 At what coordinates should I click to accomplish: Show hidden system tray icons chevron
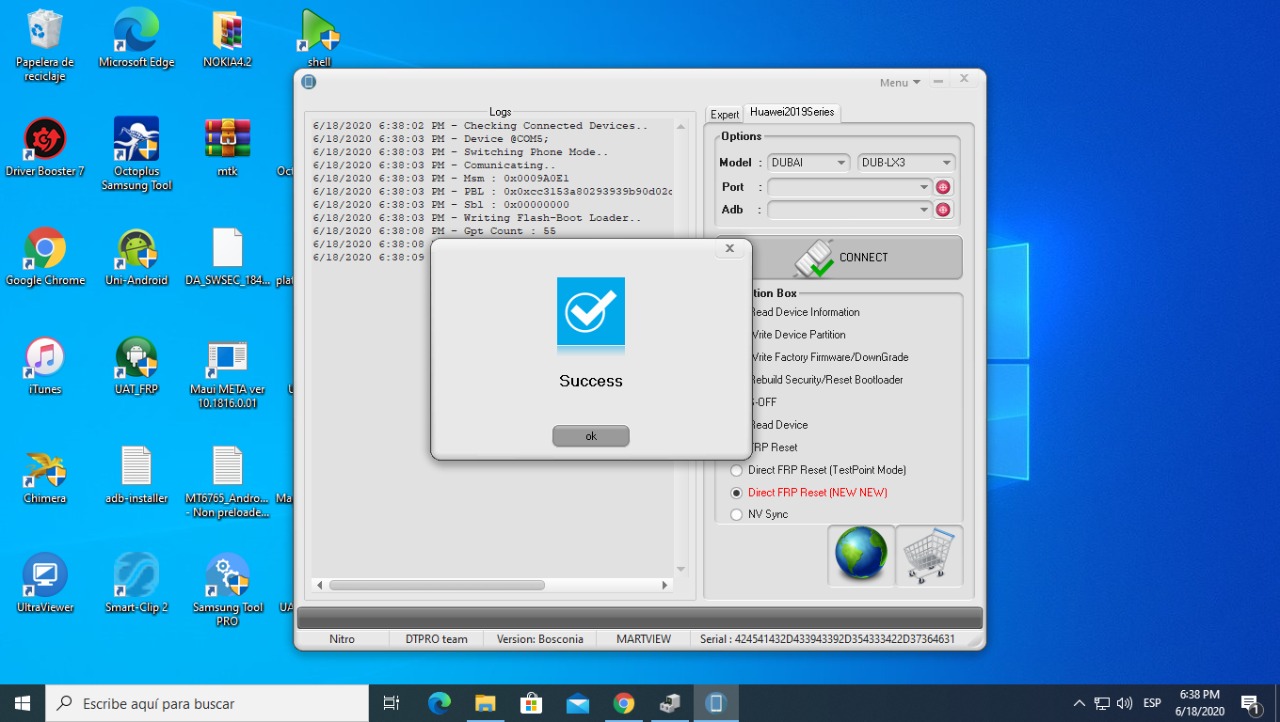[x=1079, y=703]
